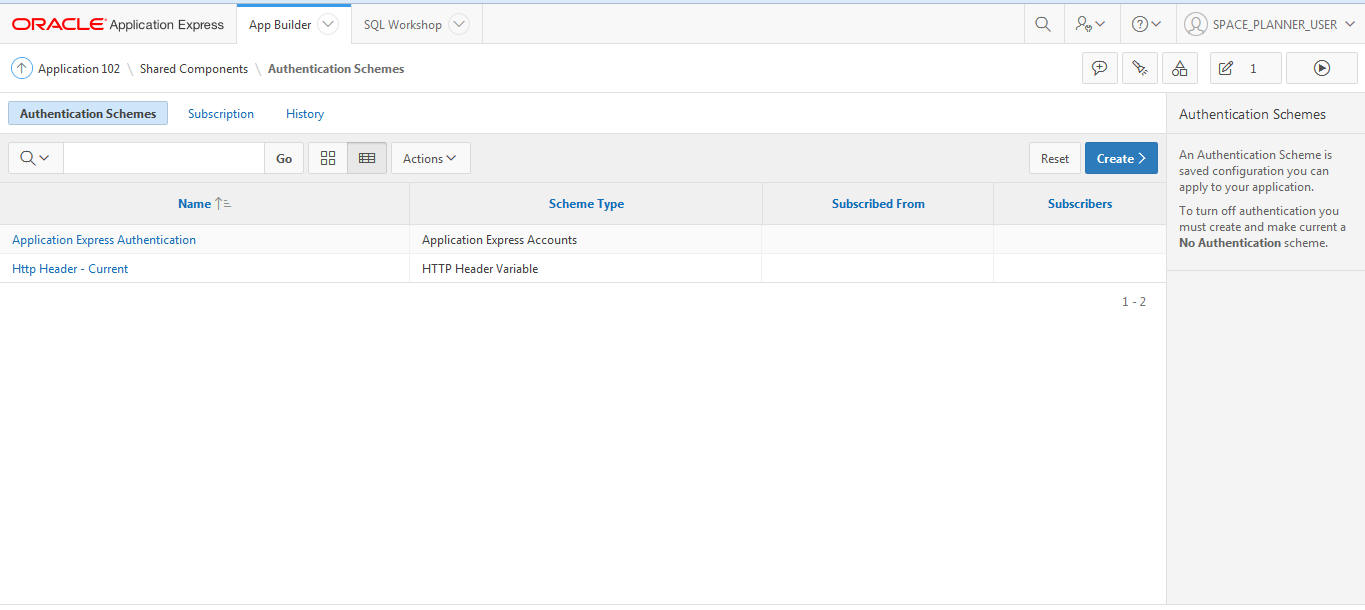Sort by Name column header
1365x610 pixels.
[x=194, y=204]
